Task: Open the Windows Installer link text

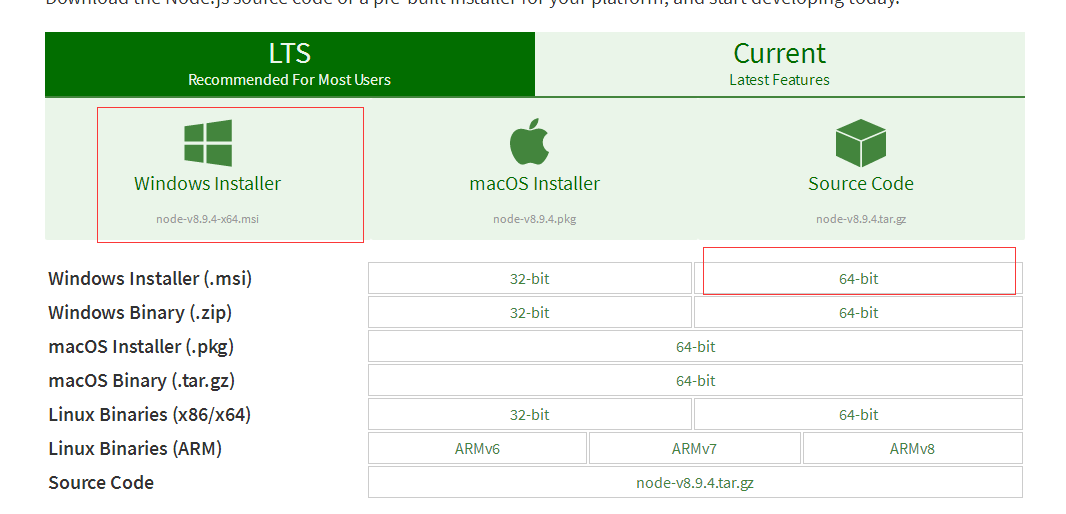Action: tap(207, 184)
